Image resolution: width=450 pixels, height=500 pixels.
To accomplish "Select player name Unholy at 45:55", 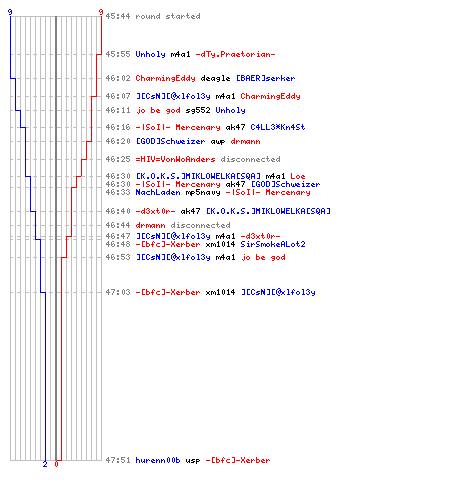I will click(x=150, y=54).
